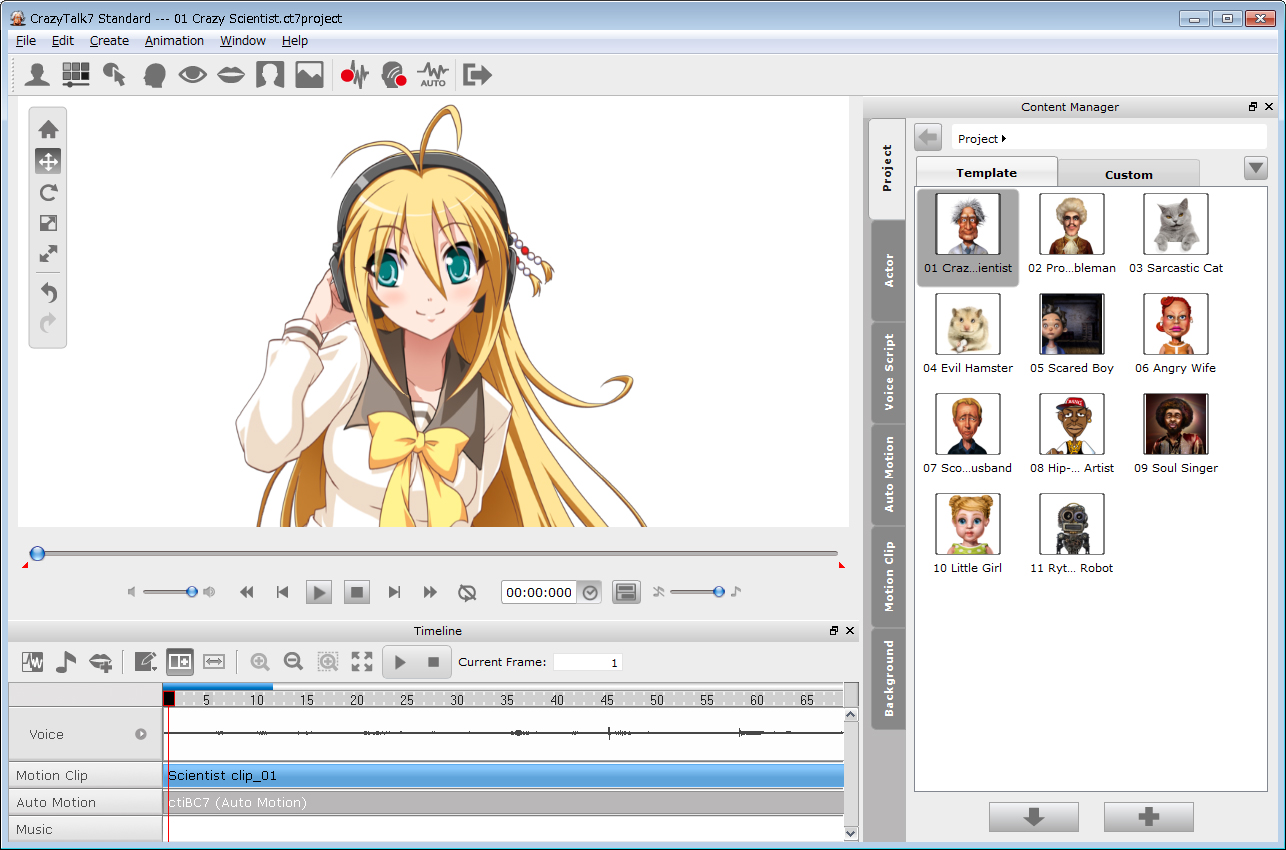Viewport: 1286px width, 850px height.
Task: Click the record voice waveform icon
Action: [355, 75]
